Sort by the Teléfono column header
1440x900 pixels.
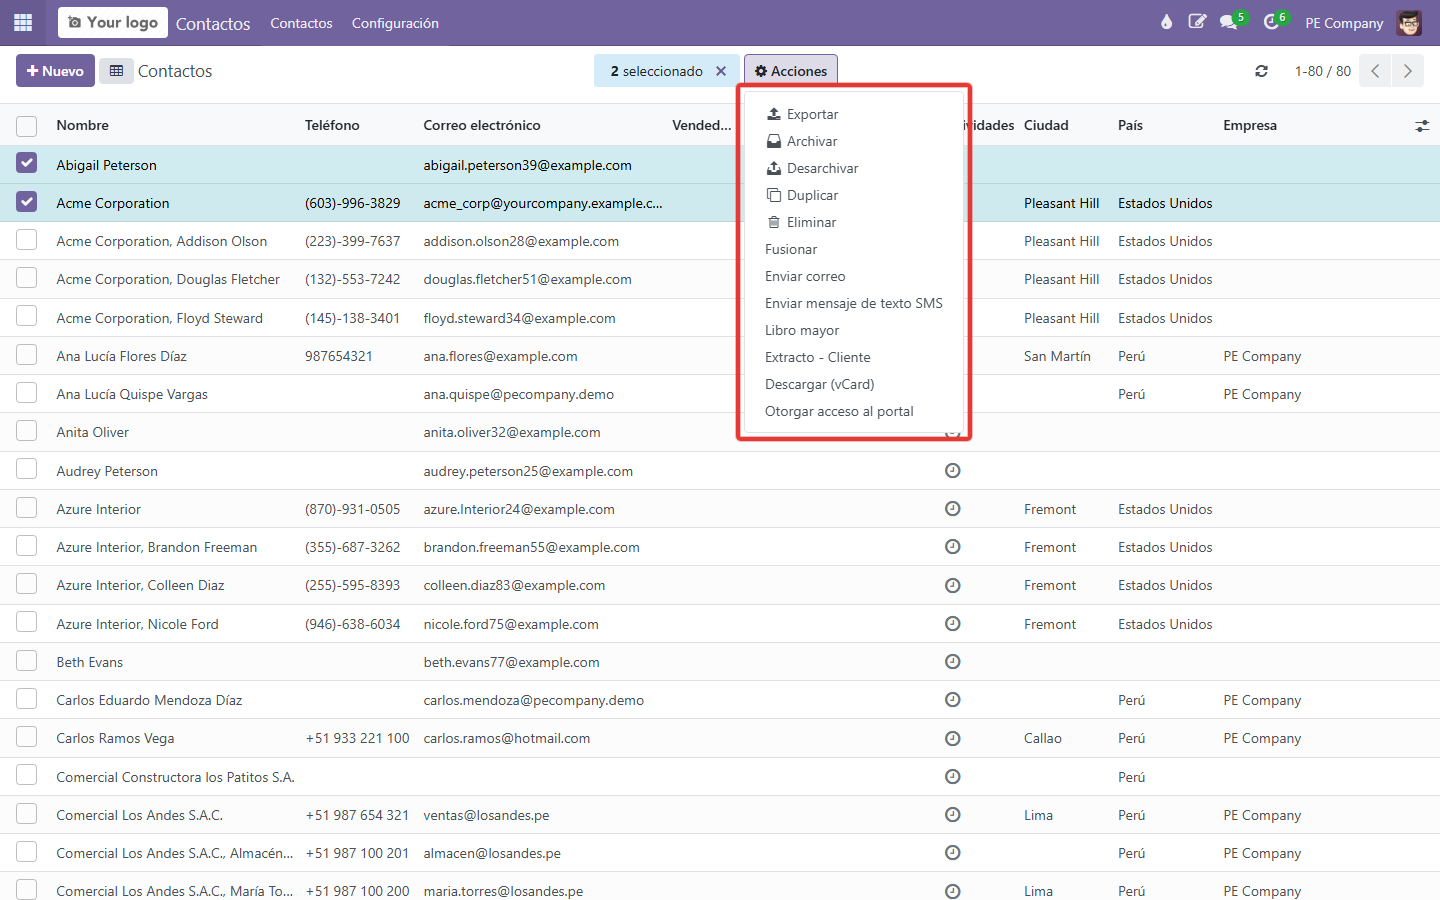coord(332,126)
